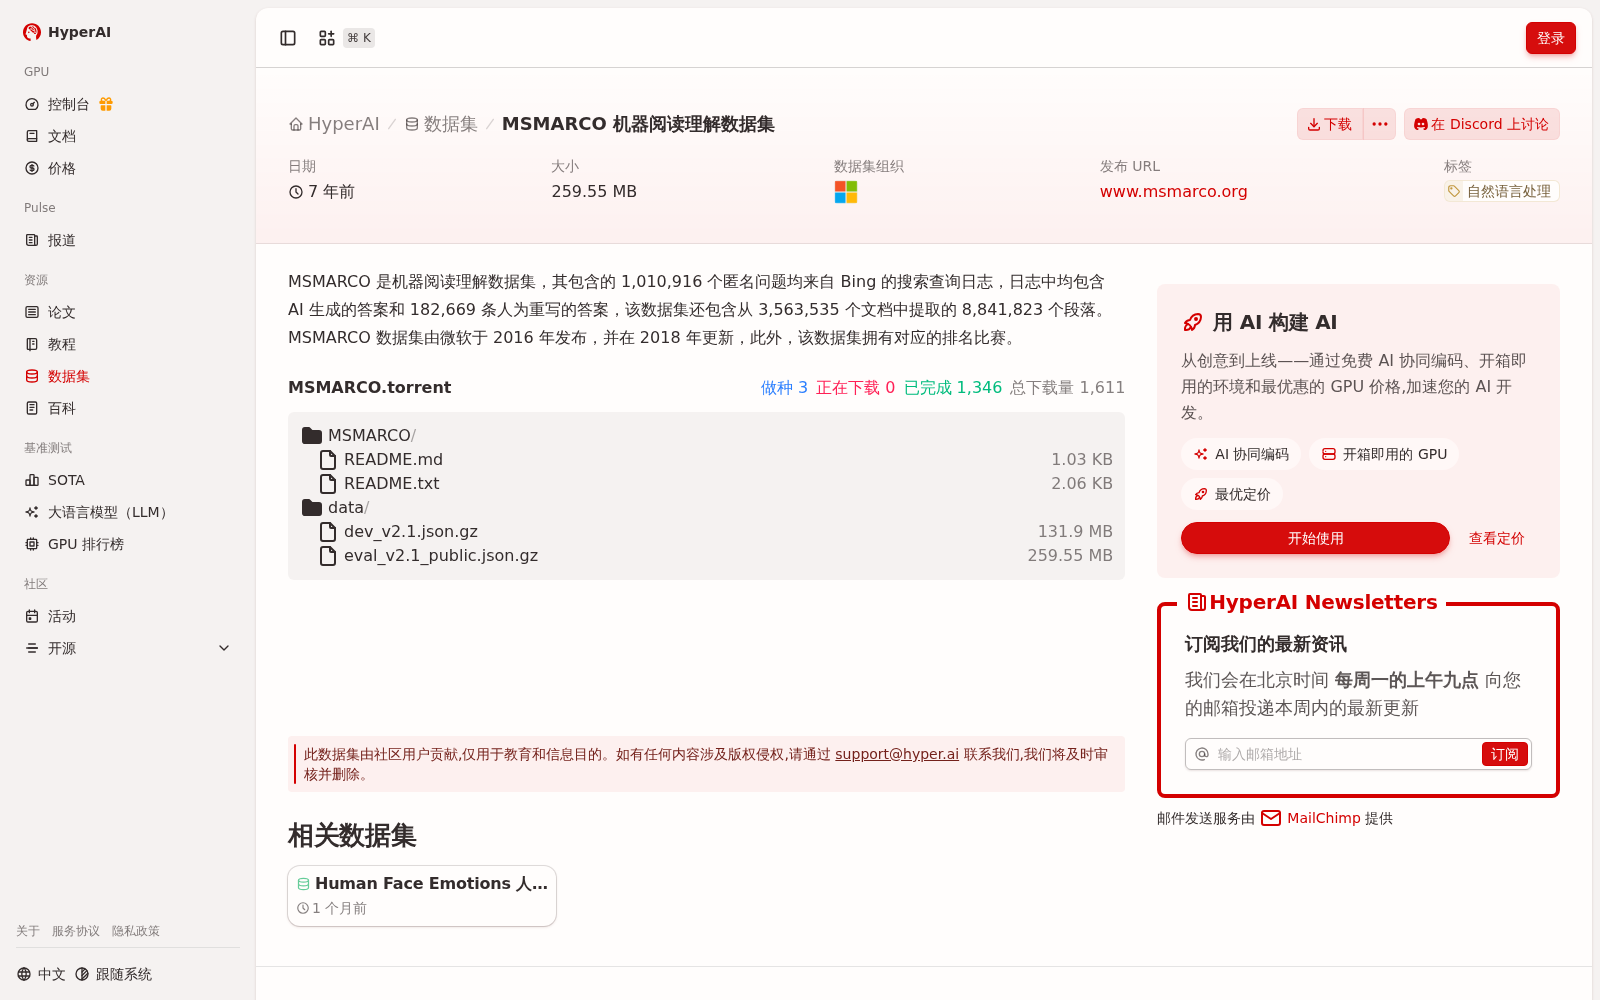This screenshot has height=1000, width=1600.
Task: Click 在 Discord 上讨论 button
Action: pyautogui.click(x=1481, y=124)
